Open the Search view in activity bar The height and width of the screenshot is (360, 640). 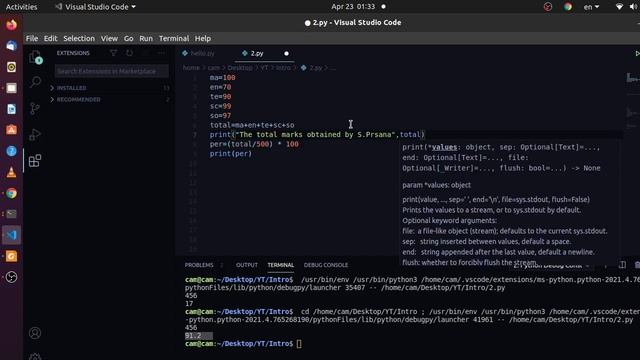[35, 82]
